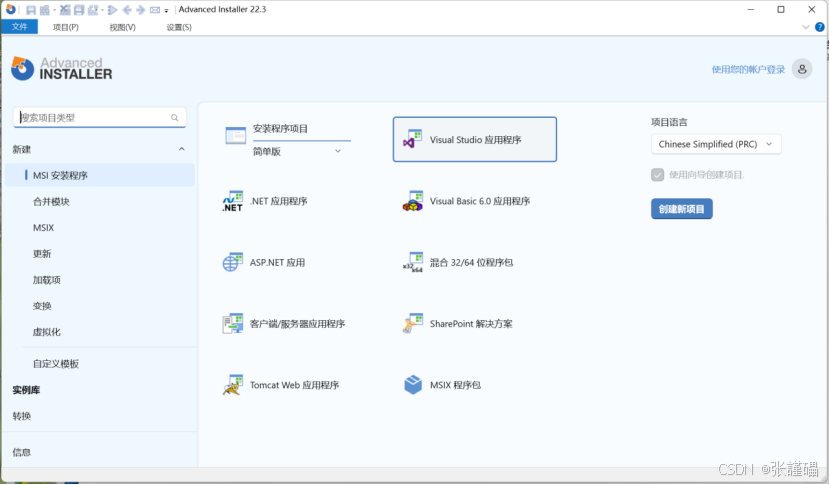
Task: Open 实例库 section in sidebar
Action: point(26,390)
